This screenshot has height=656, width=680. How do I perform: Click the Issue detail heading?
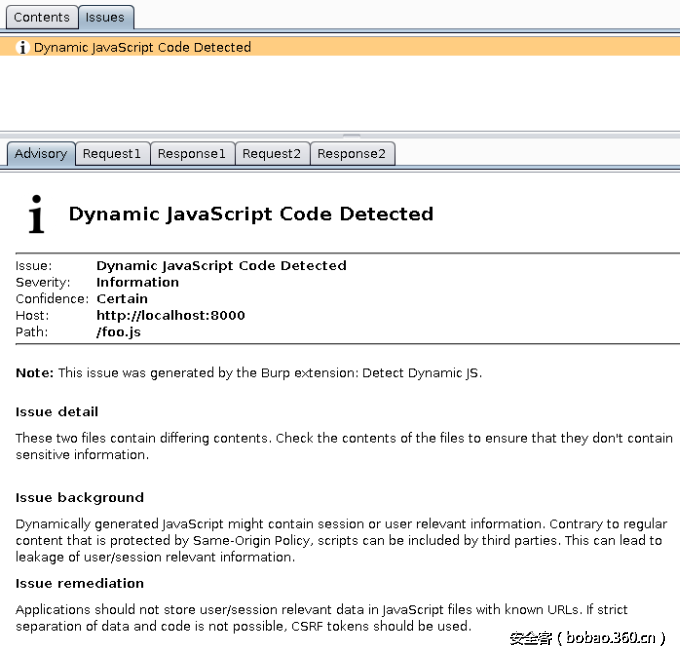pos(57,412)
